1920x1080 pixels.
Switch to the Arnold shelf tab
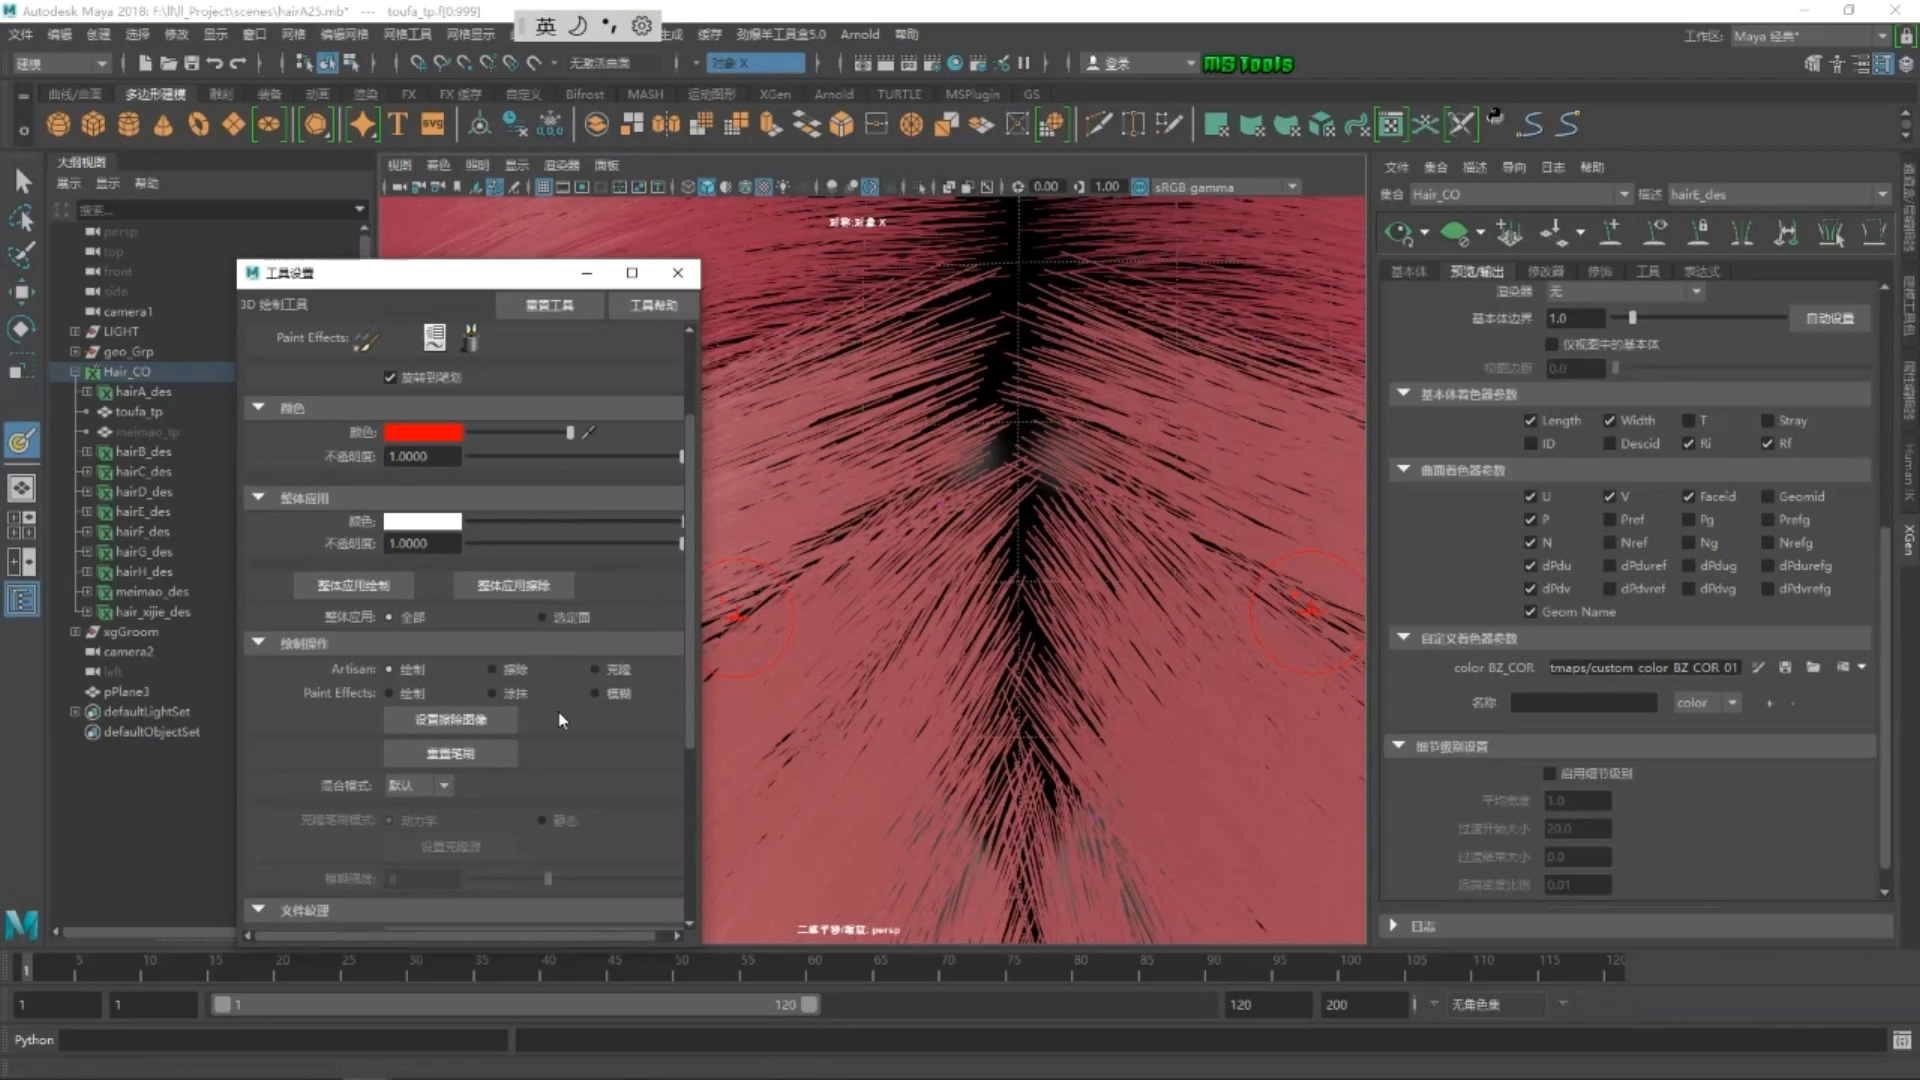click(x=833, y=94)
